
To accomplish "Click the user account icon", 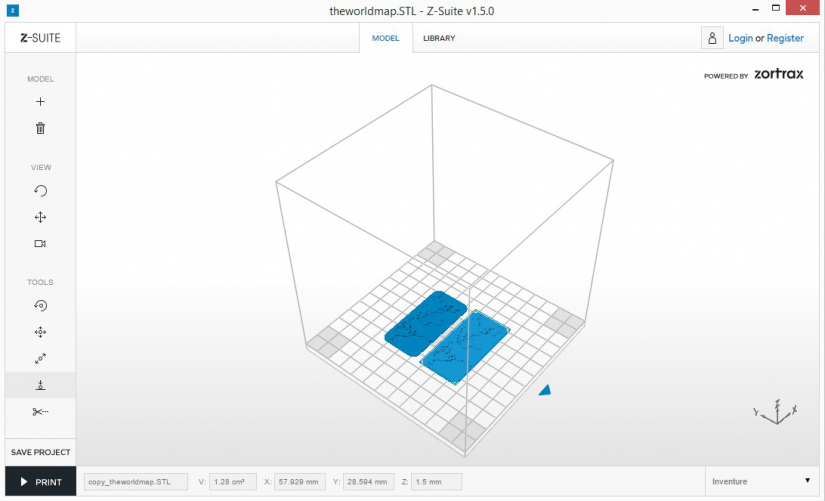I will [712, 38].
